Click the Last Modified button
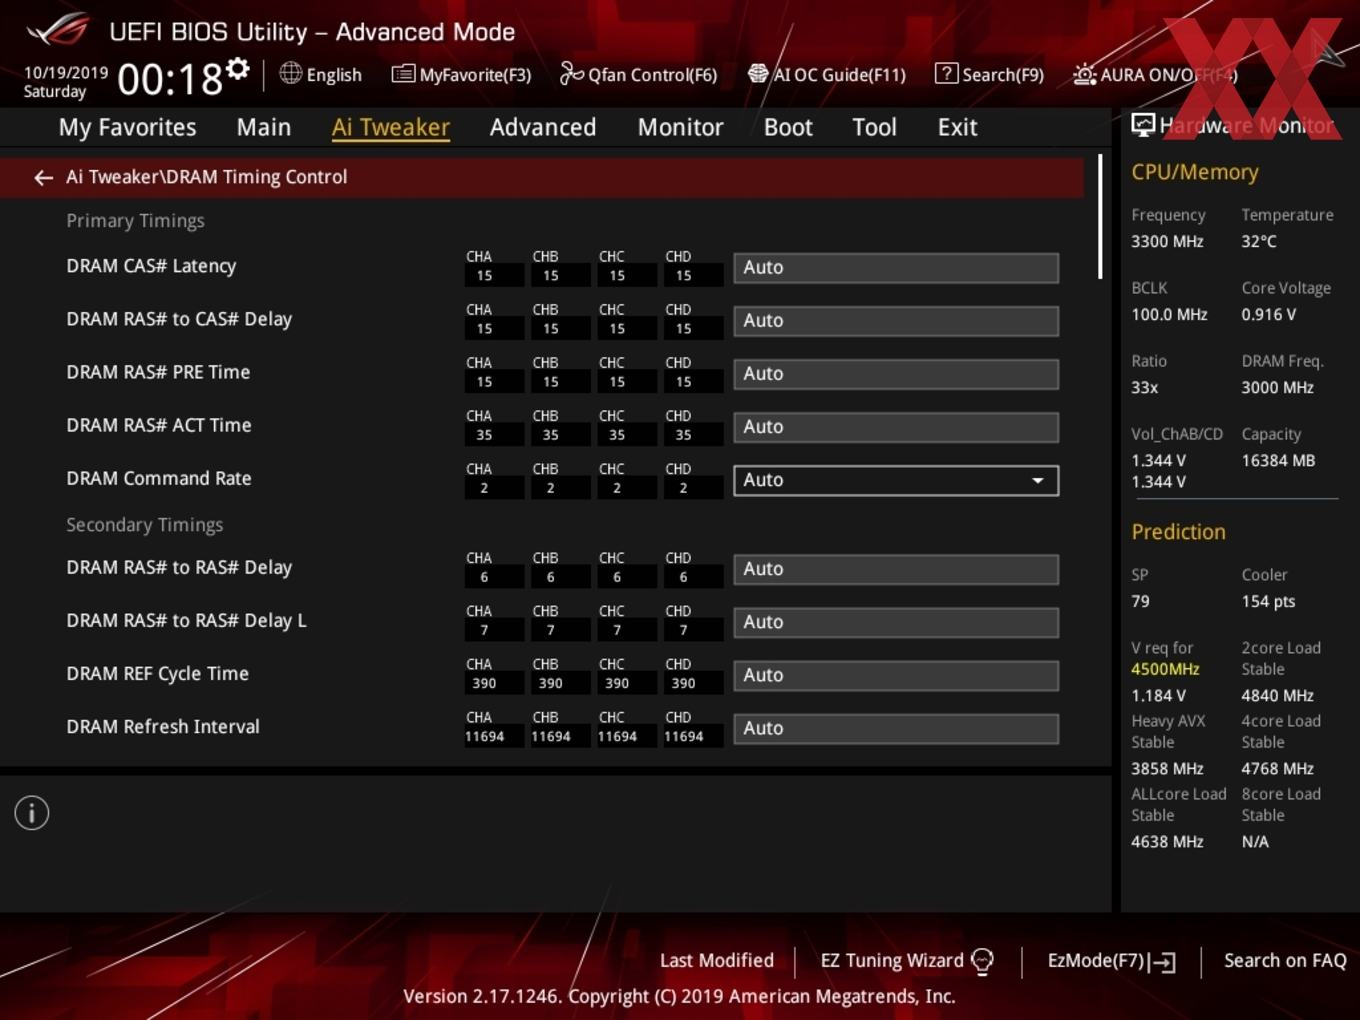 717,960
